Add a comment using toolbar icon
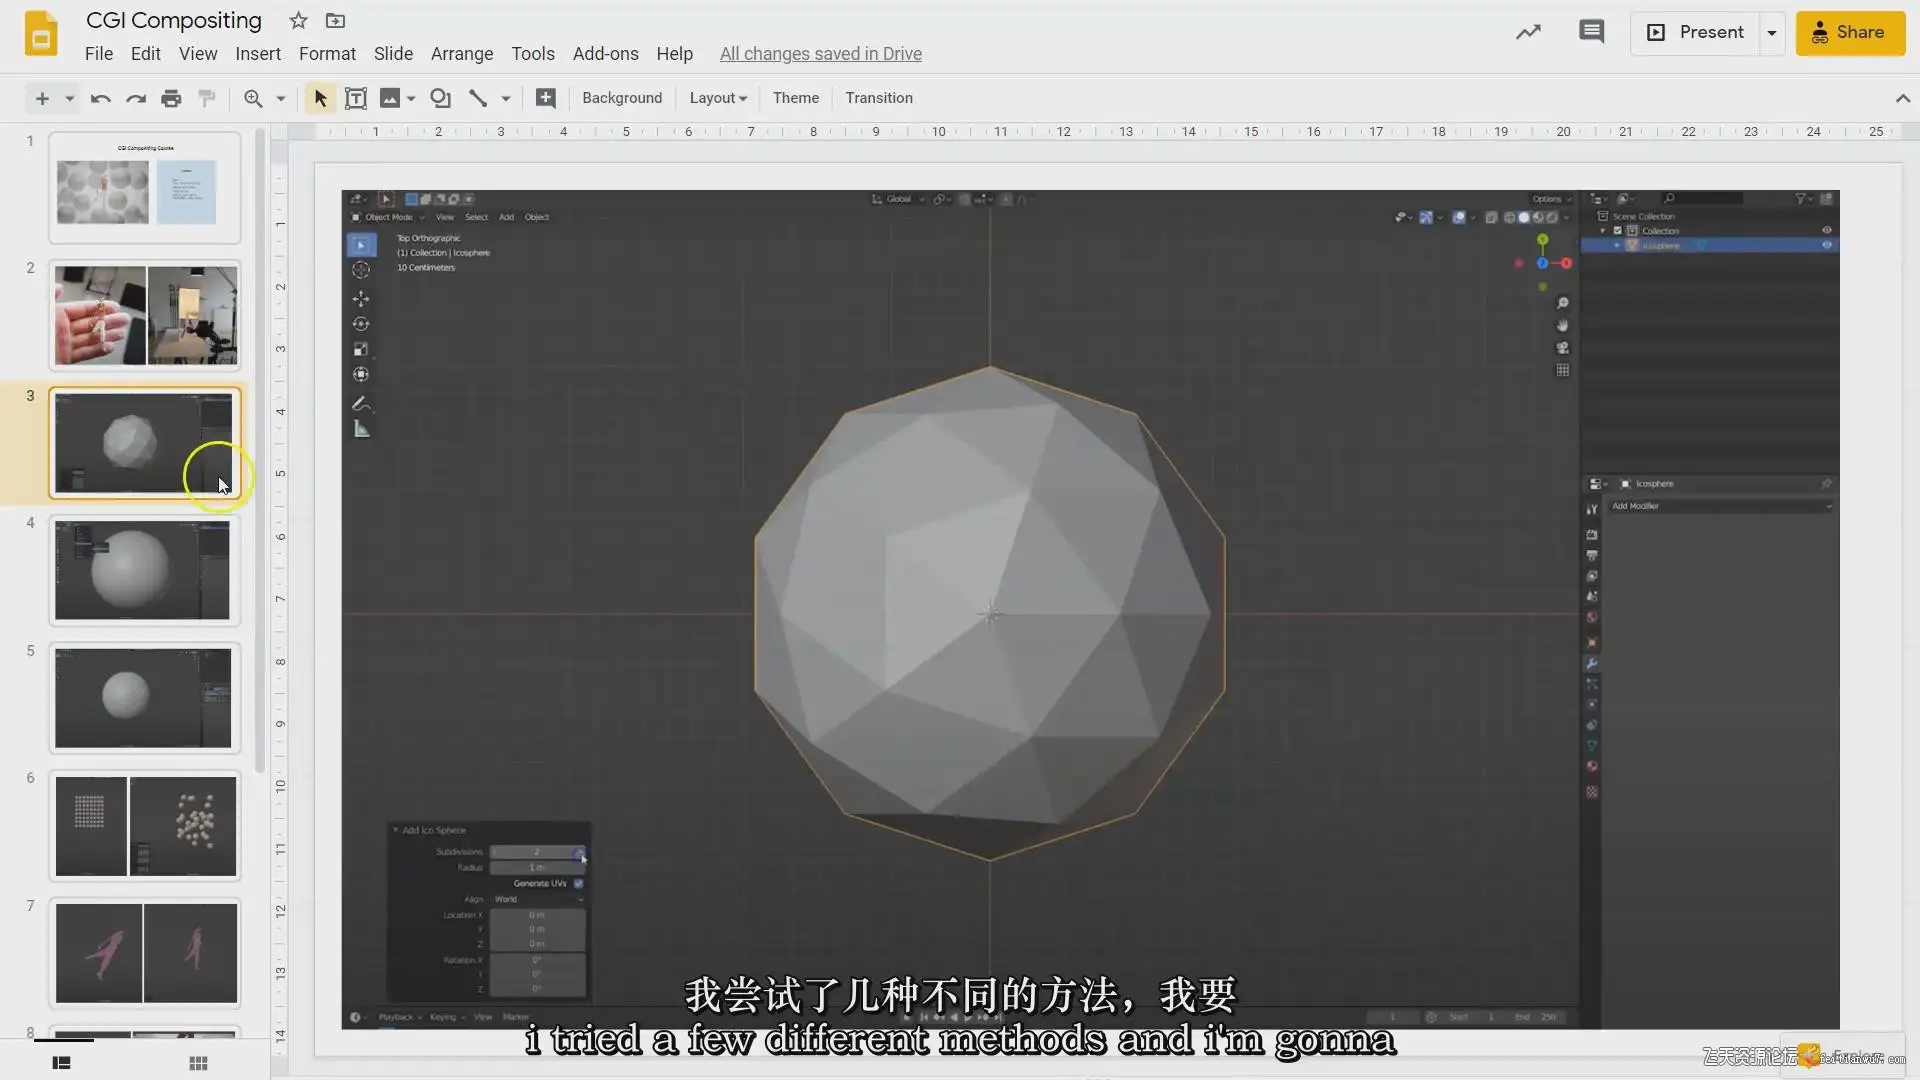 click(x=545, y=98)
